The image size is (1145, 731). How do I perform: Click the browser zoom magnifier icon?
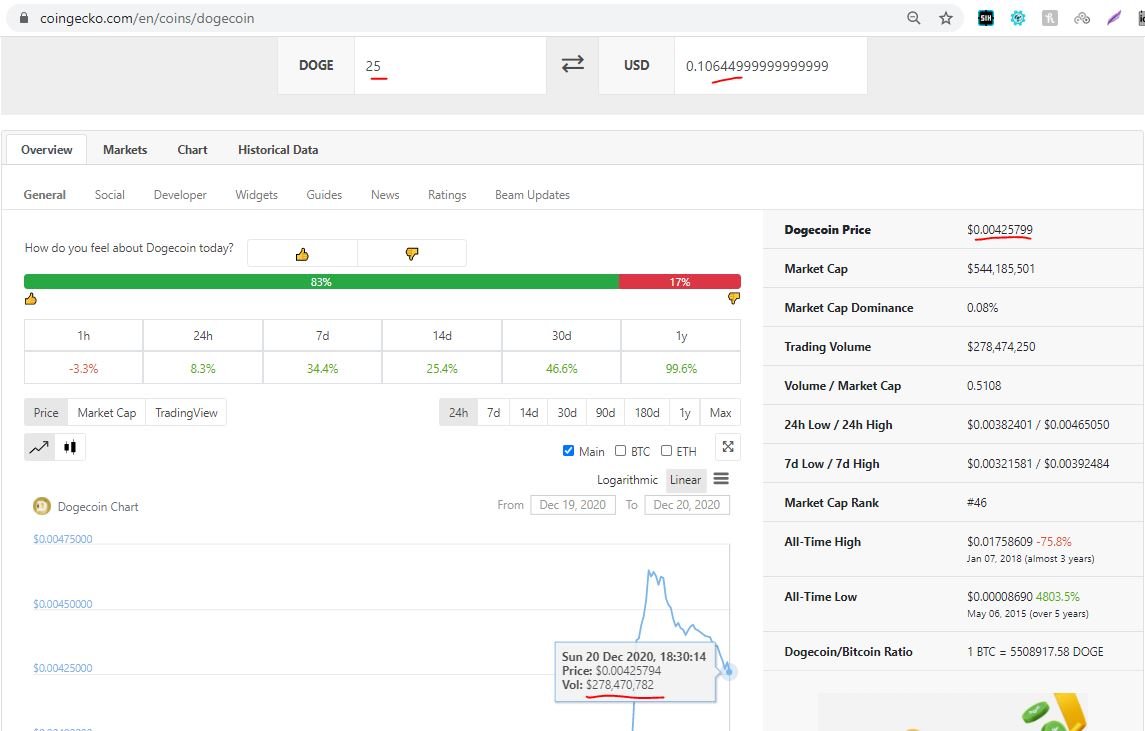(913, 18)
